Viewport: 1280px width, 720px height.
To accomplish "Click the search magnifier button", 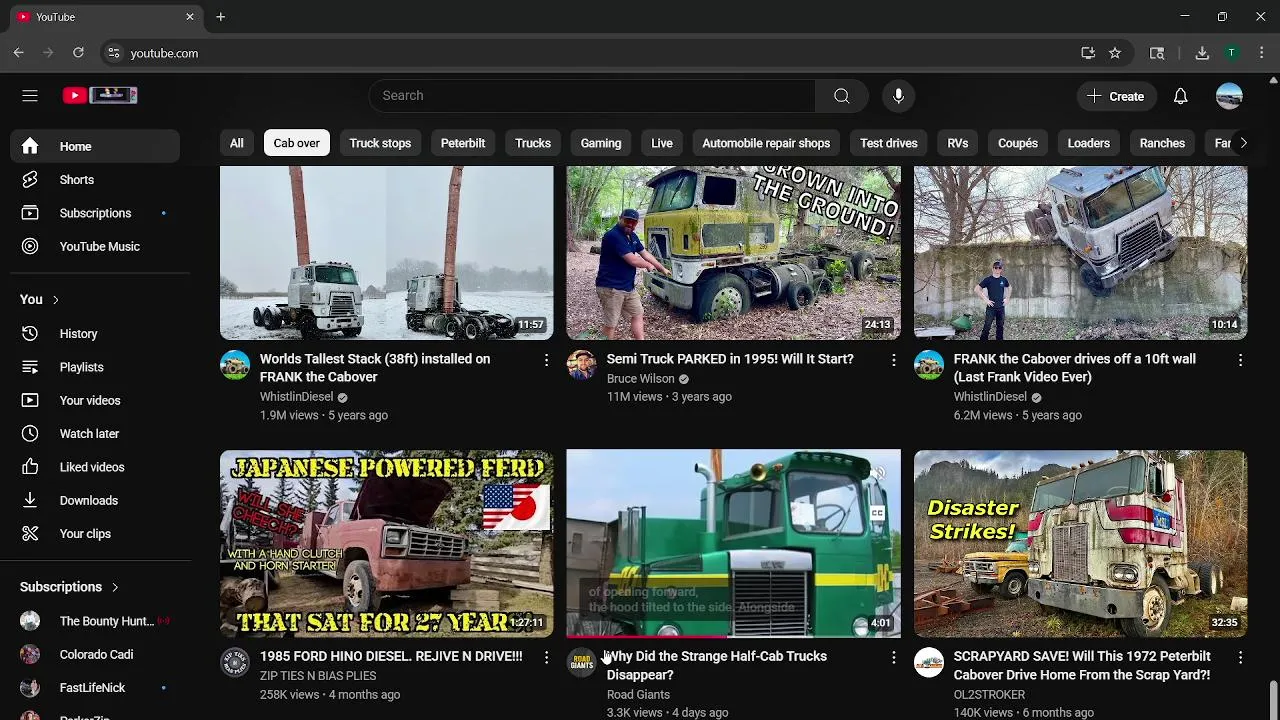I will point(842,96).
